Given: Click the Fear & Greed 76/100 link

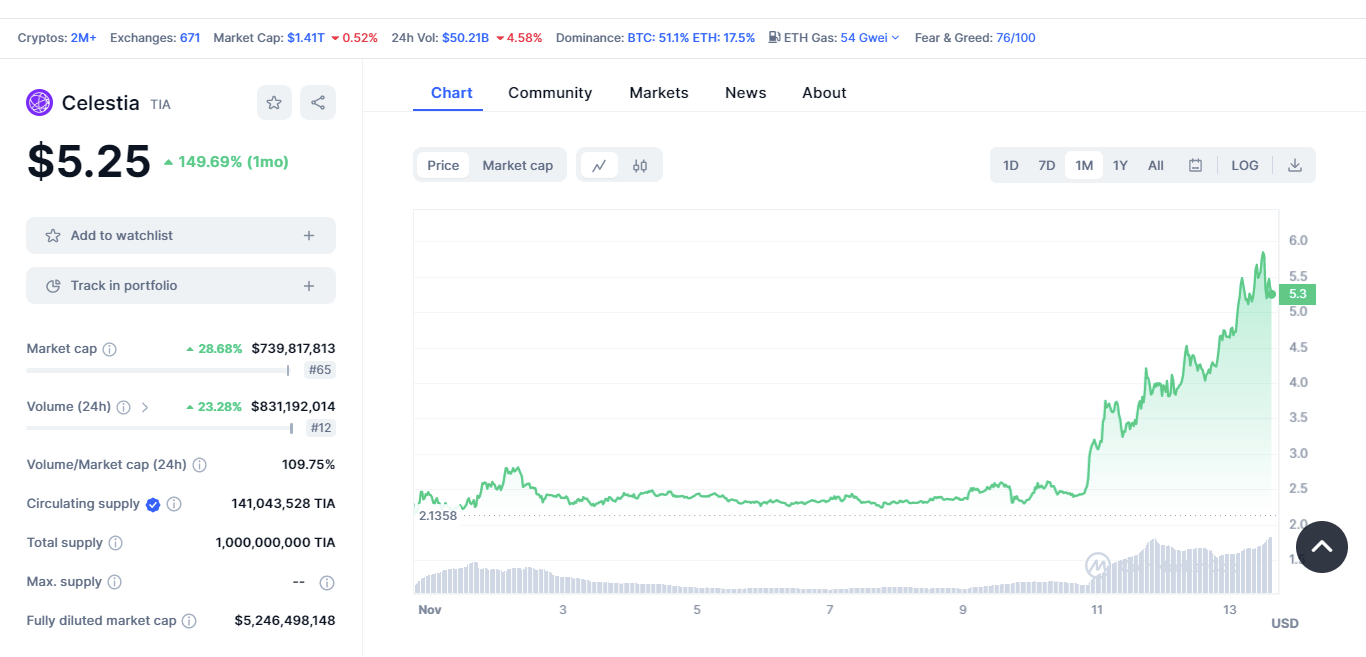Looking at the screenshot, I should pyautogui.click(x=1016, y=38).
